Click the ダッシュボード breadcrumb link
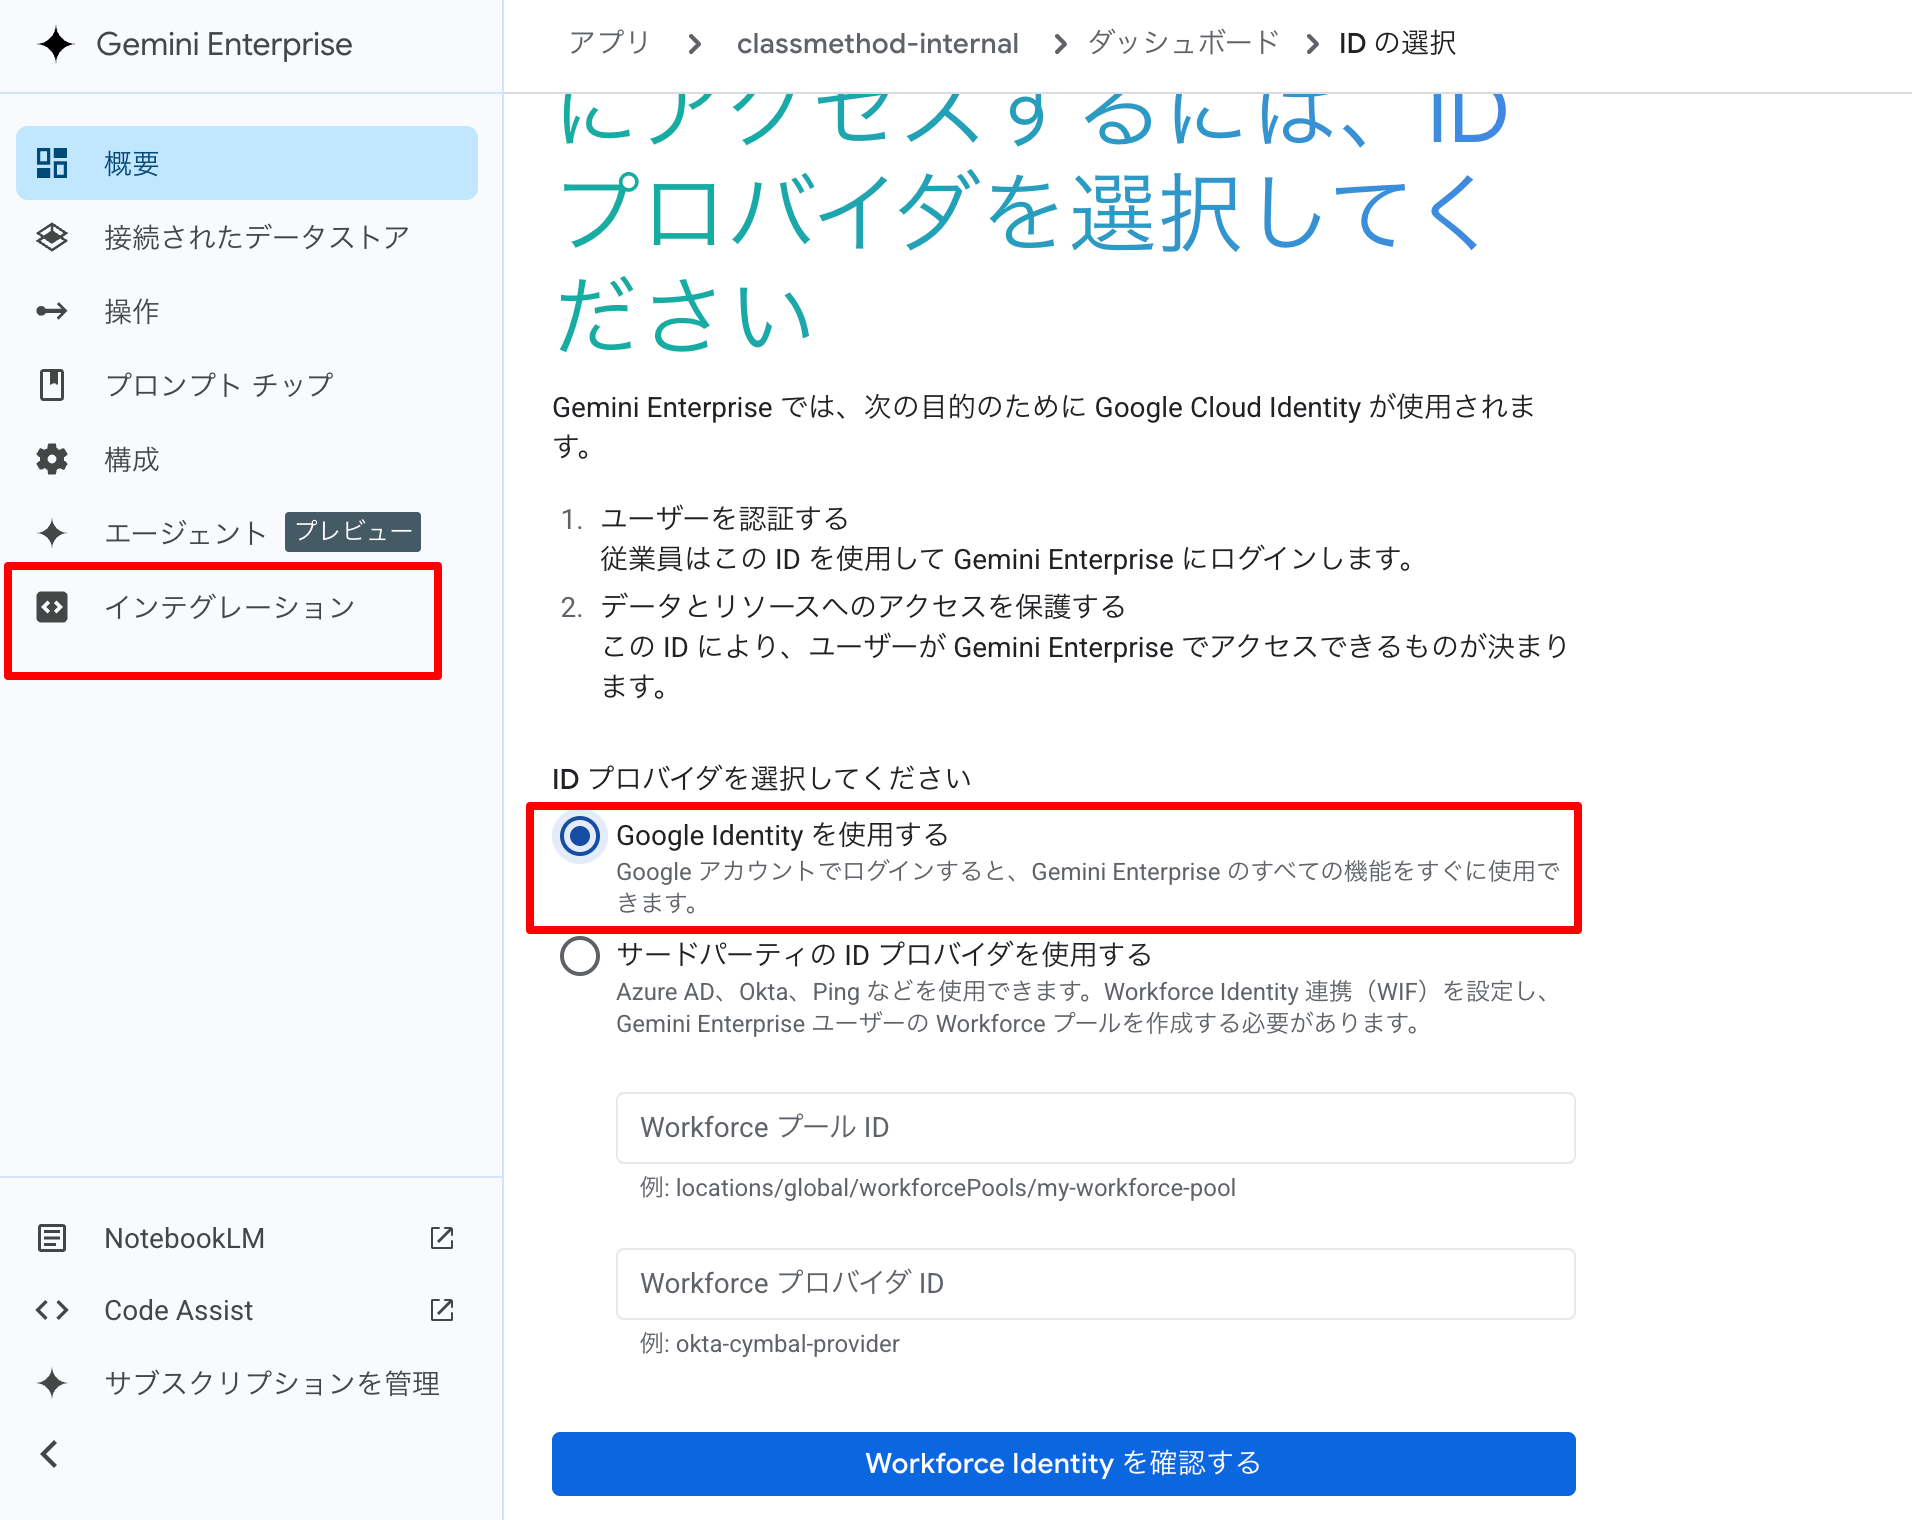The image size is (1912, 1520). click(1183, 44)
